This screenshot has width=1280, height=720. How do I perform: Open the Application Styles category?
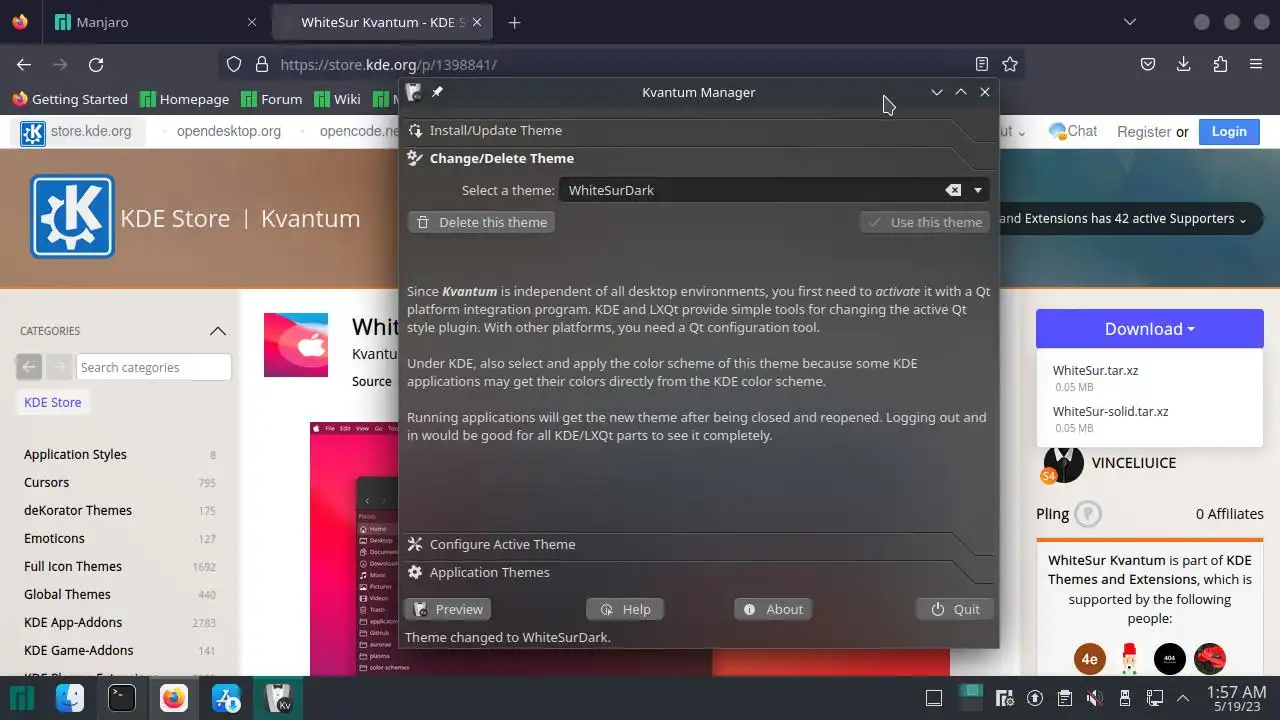tap(75, 454)
